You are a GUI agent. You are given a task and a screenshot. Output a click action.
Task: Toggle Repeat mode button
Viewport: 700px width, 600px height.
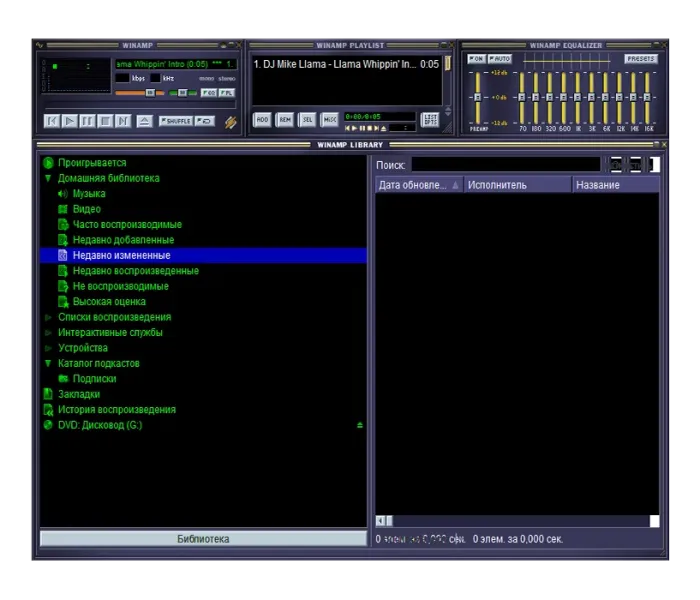pyautogui.click(x=205, y=121)
